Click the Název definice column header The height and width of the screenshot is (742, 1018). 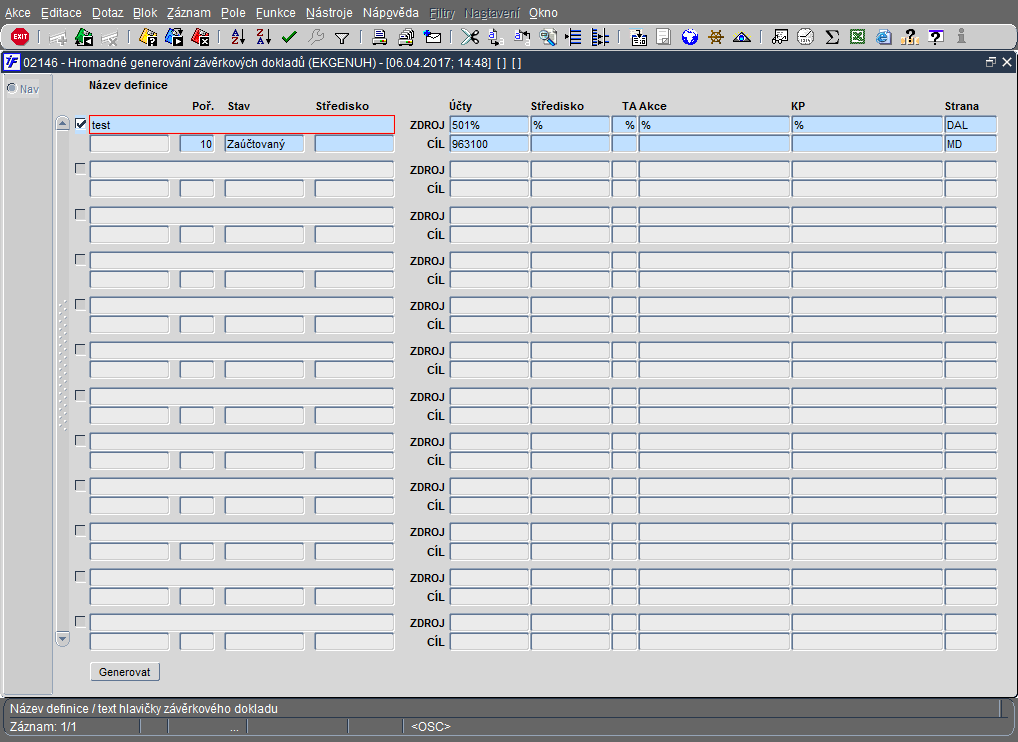(x=129, y=85)
